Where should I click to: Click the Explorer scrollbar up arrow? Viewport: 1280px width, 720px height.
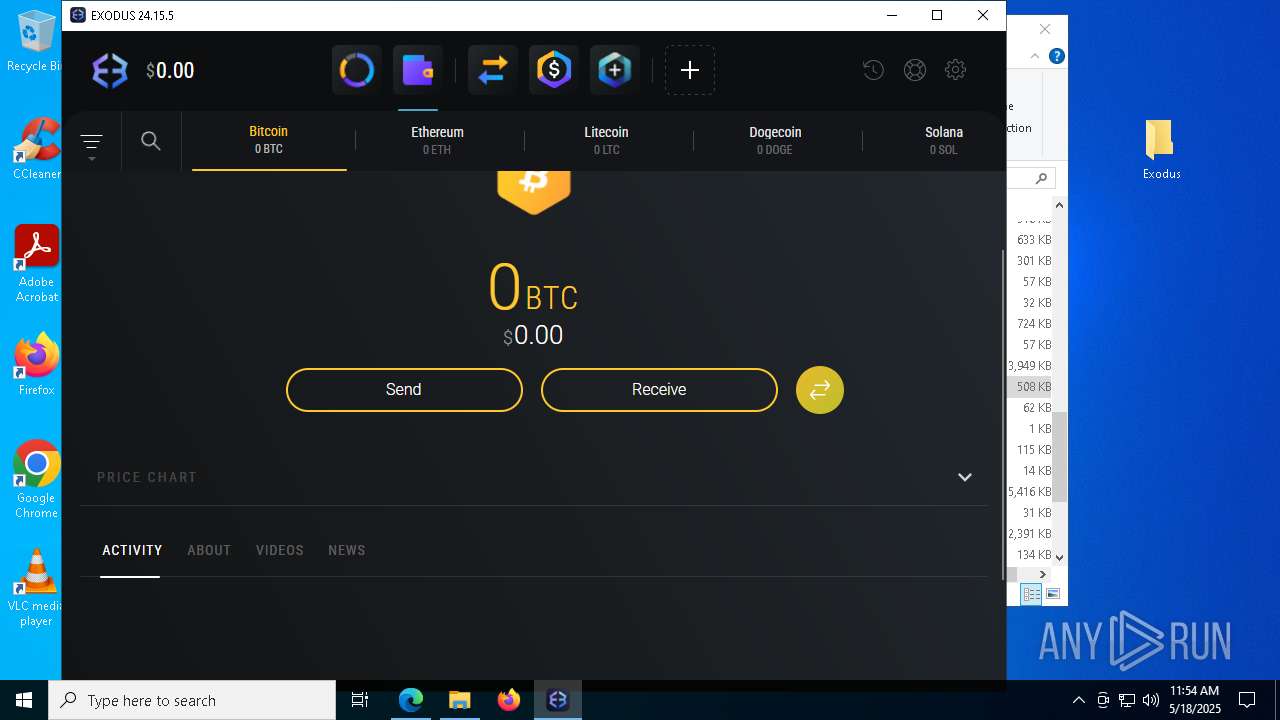point(1059,205)
